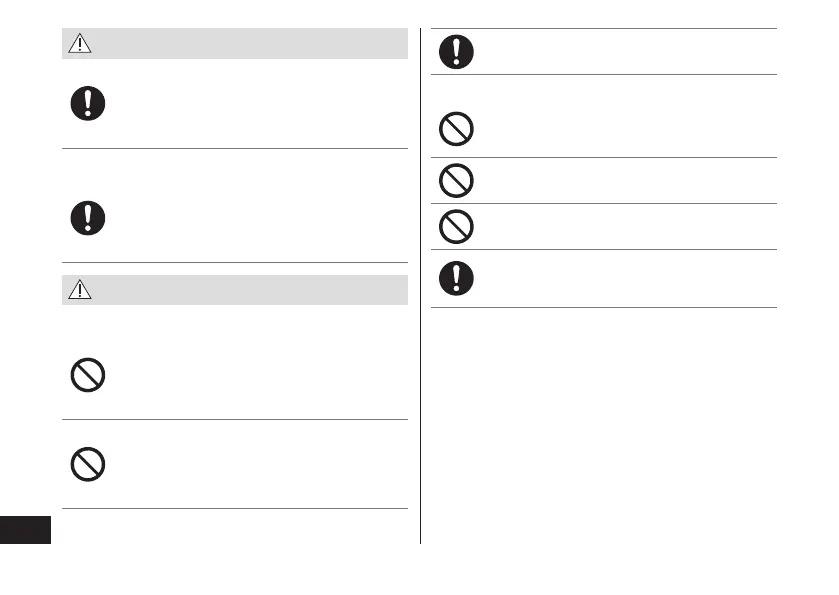The image size is (839, 595).
Task: Click the topmost prohibition icon in right column
Action: pos(456,130)
